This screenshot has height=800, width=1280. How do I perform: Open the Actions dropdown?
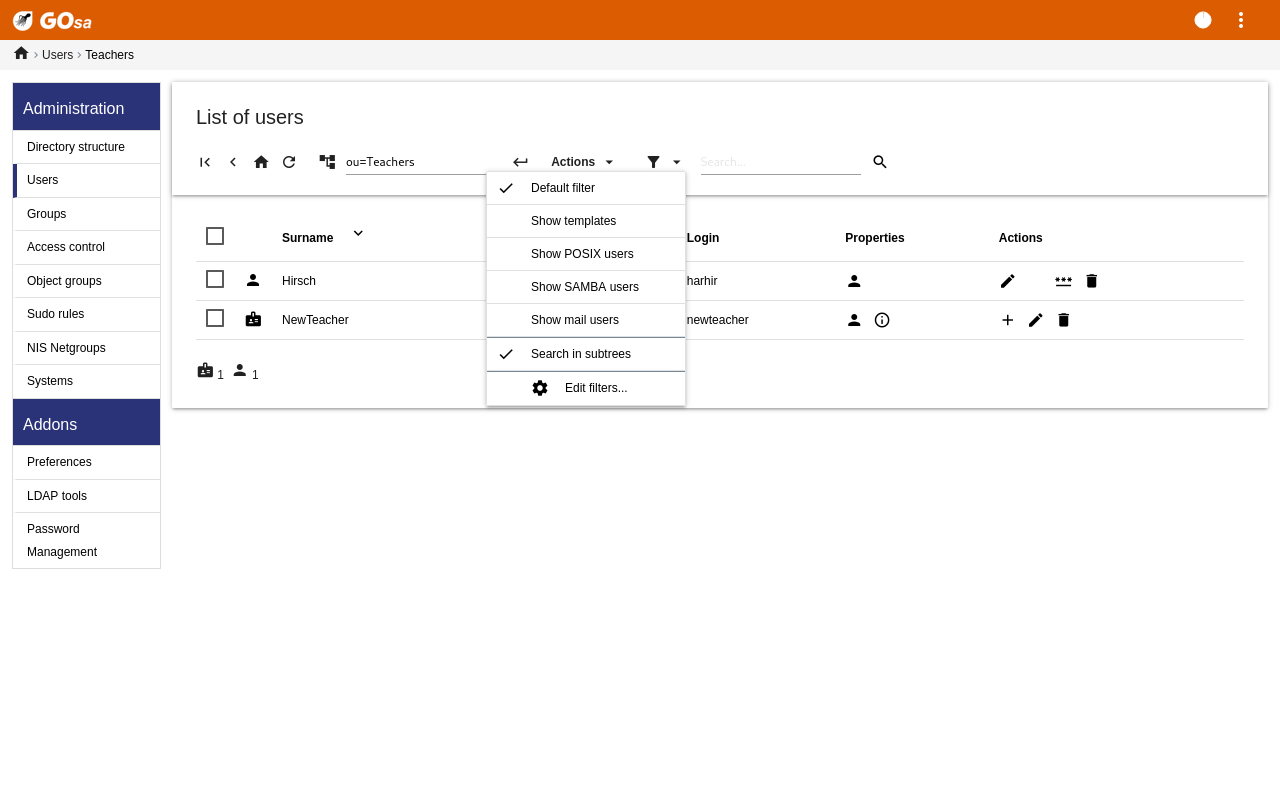pos(582,162)
